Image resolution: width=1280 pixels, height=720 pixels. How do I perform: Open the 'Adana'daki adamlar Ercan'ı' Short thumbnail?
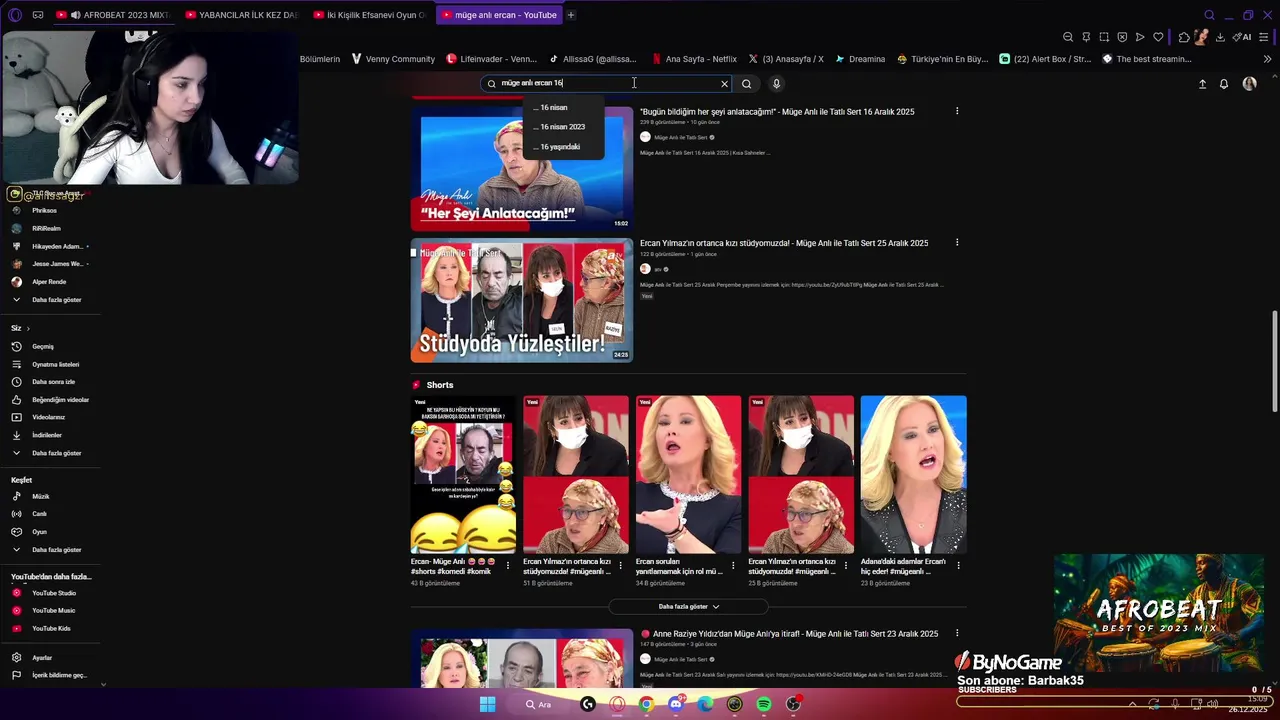click(914, 474)
